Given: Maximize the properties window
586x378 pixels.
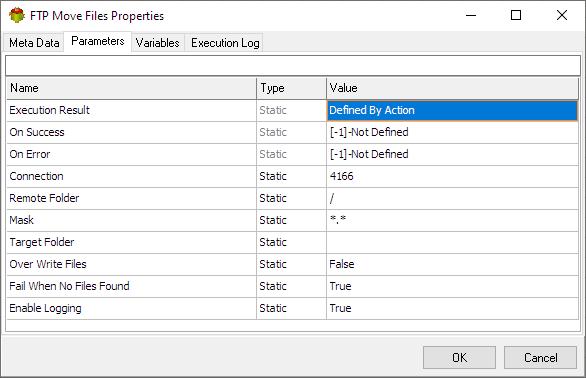Looking at the screenshot, I should [516, 15].
